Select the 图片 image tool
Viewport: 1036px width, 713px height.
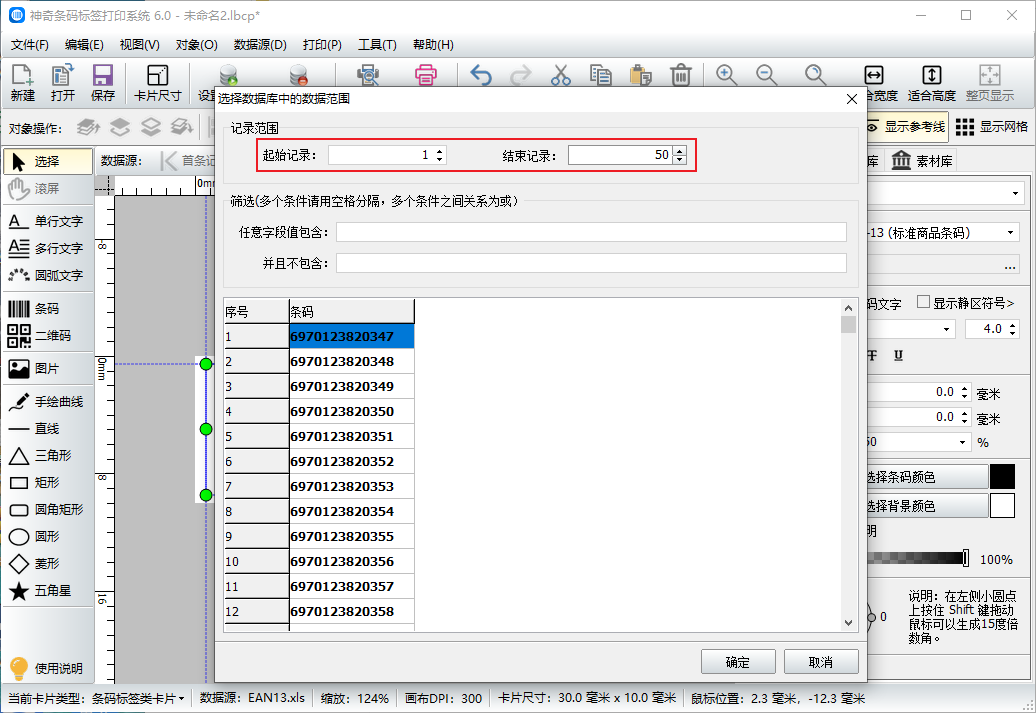pos(48,369)
